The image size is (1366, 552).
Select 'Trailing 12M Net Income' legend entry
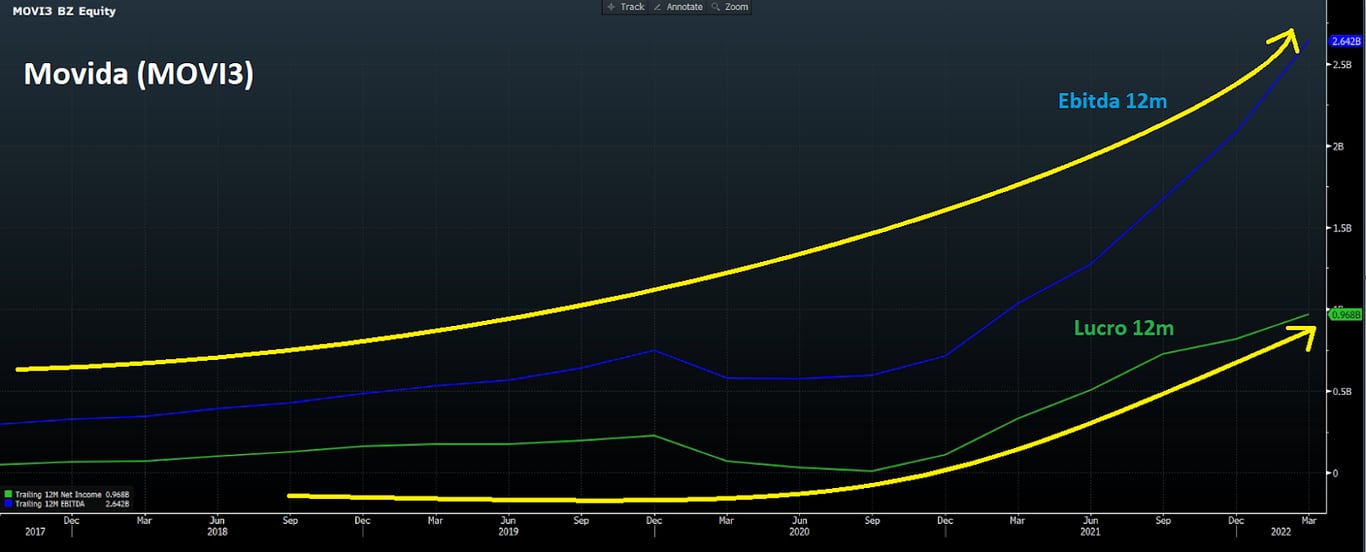(x=59, y=494)
